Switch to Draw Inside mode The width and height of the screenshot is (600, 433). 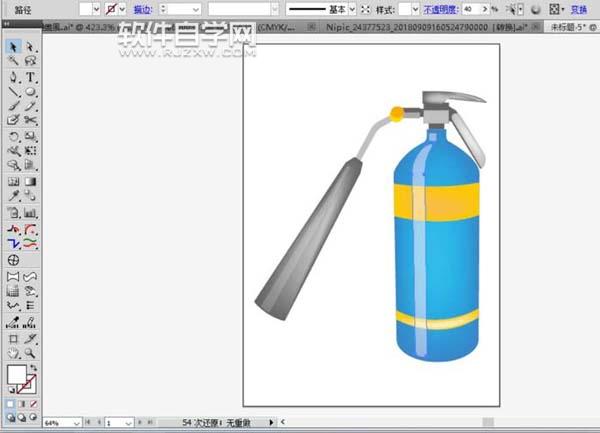click(x=33, y=417)
